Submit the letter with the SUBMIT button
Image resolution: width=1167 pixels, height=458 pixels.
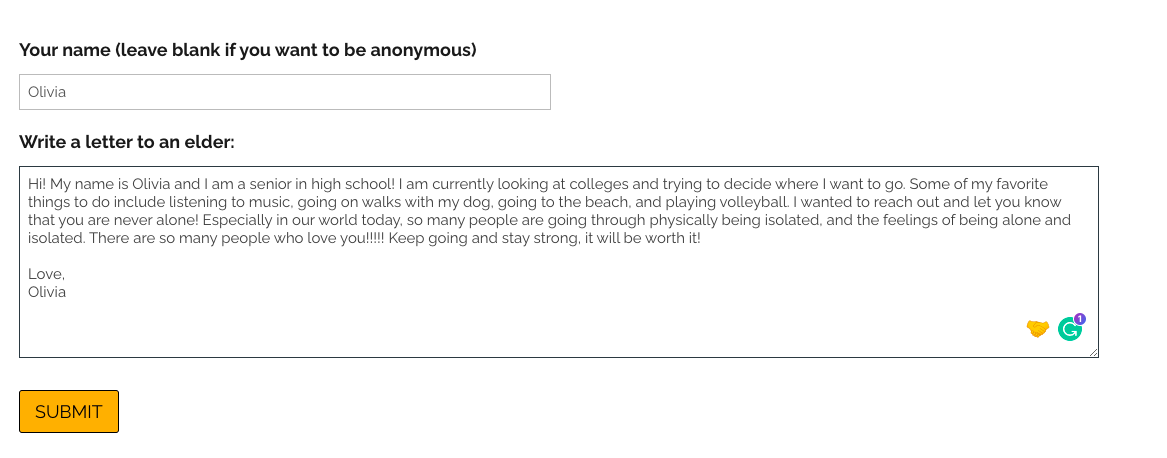point(68,411)
